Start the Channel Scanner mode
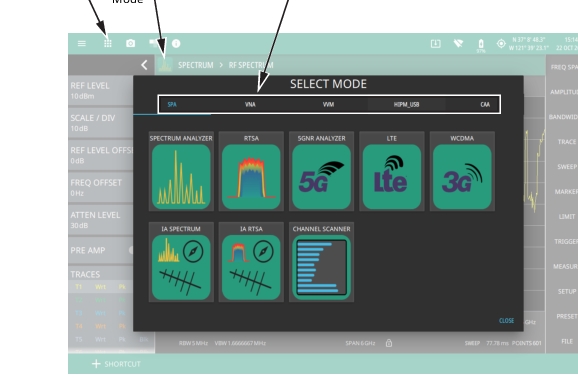578x379 pixels. pos(321,267)
